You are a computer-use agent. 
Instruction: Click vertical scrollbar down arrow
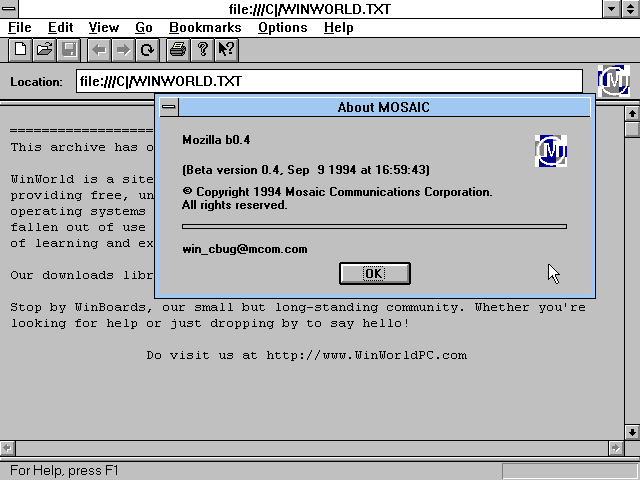632,432
